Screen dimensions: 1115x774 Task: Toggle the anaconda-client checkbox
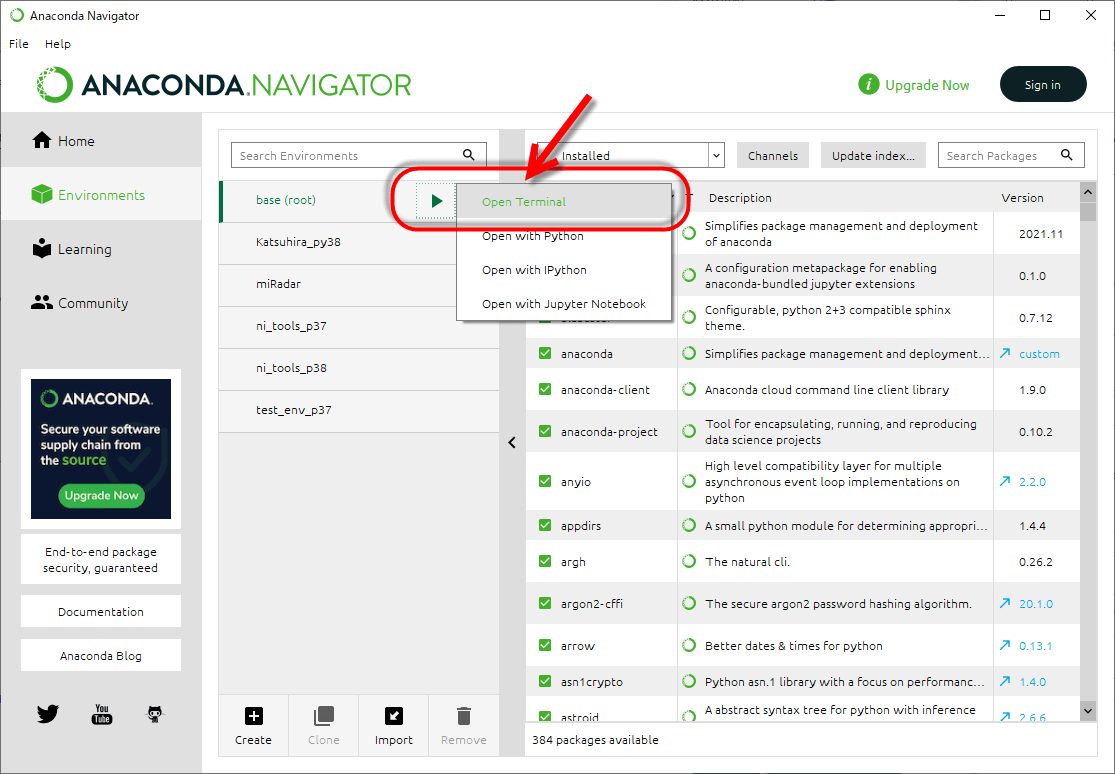point(545,389)
